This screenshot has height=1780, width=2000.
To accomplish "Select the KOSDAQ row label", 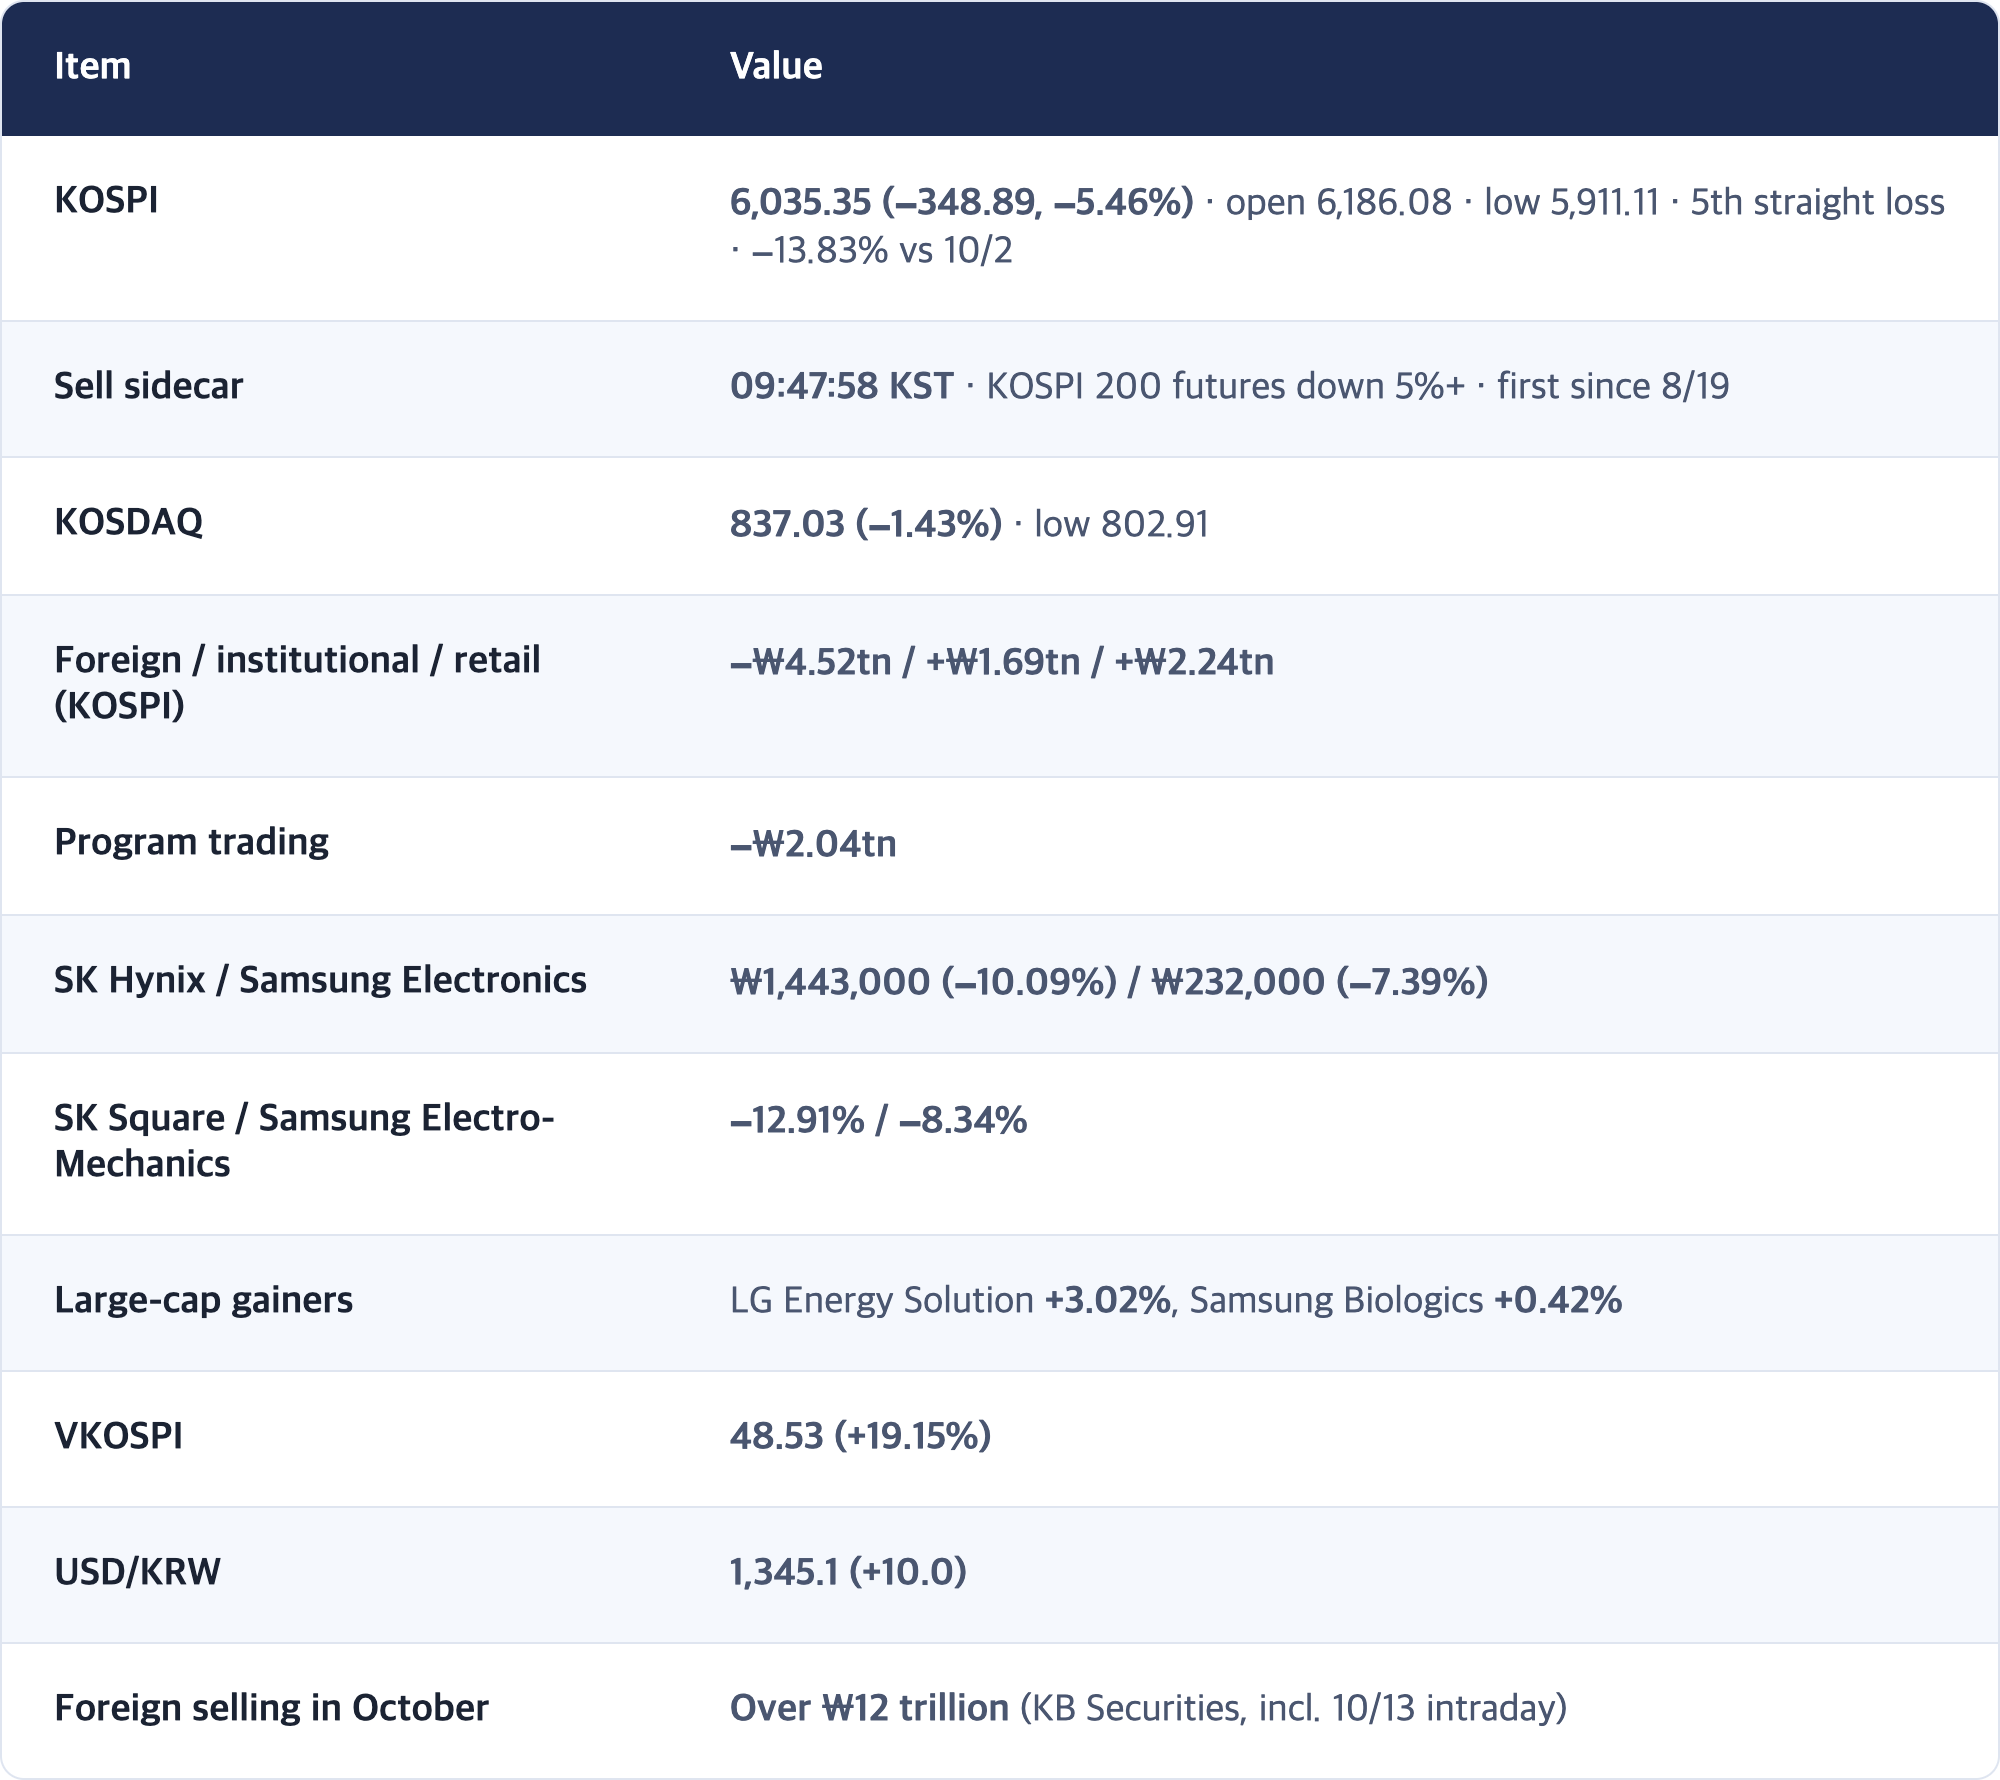I will click(x=128, y=522).
